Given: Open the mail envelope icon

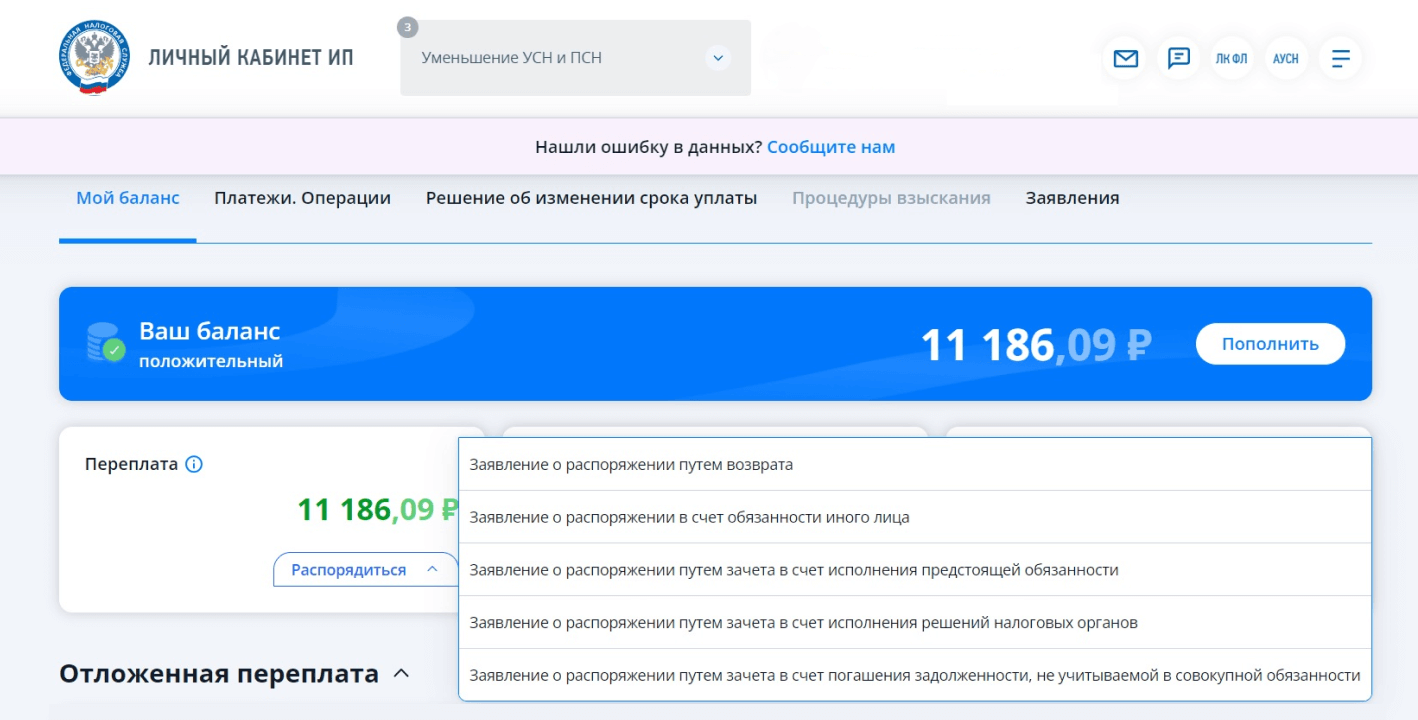Looking at the screenshot, I should point(1125,58).
